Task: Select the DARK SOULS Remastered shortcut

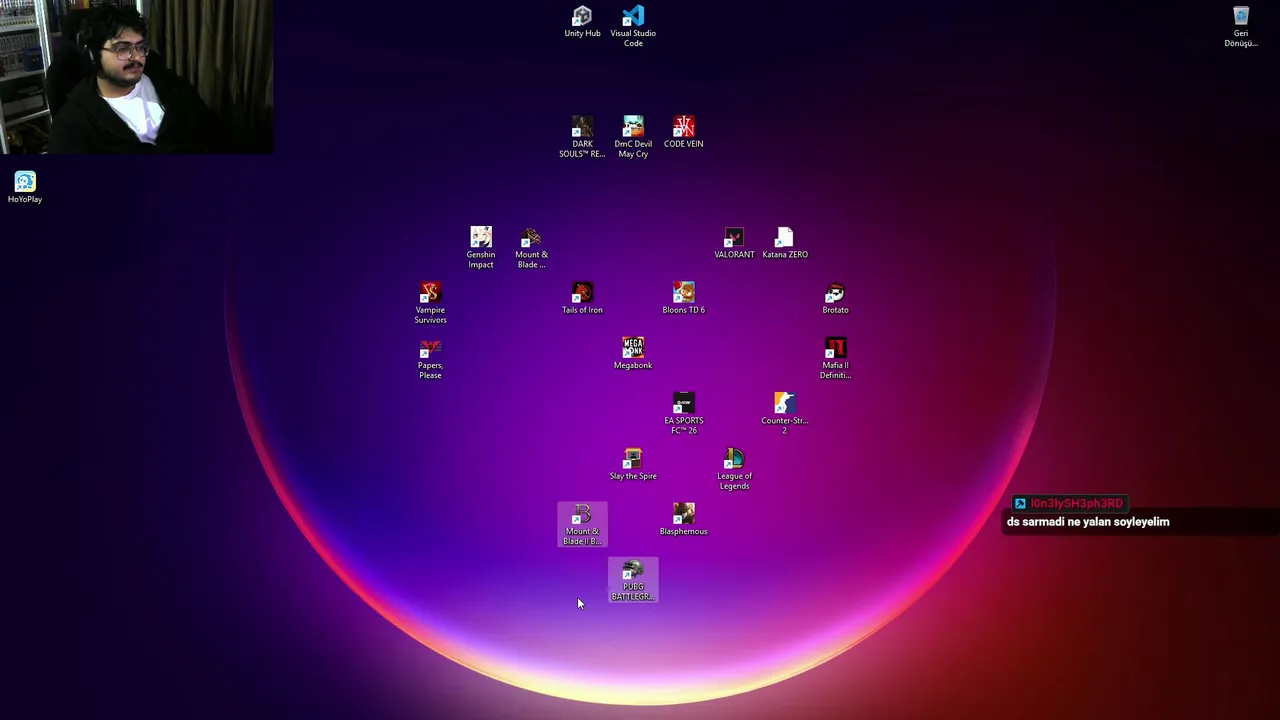Action: (582, 137)
